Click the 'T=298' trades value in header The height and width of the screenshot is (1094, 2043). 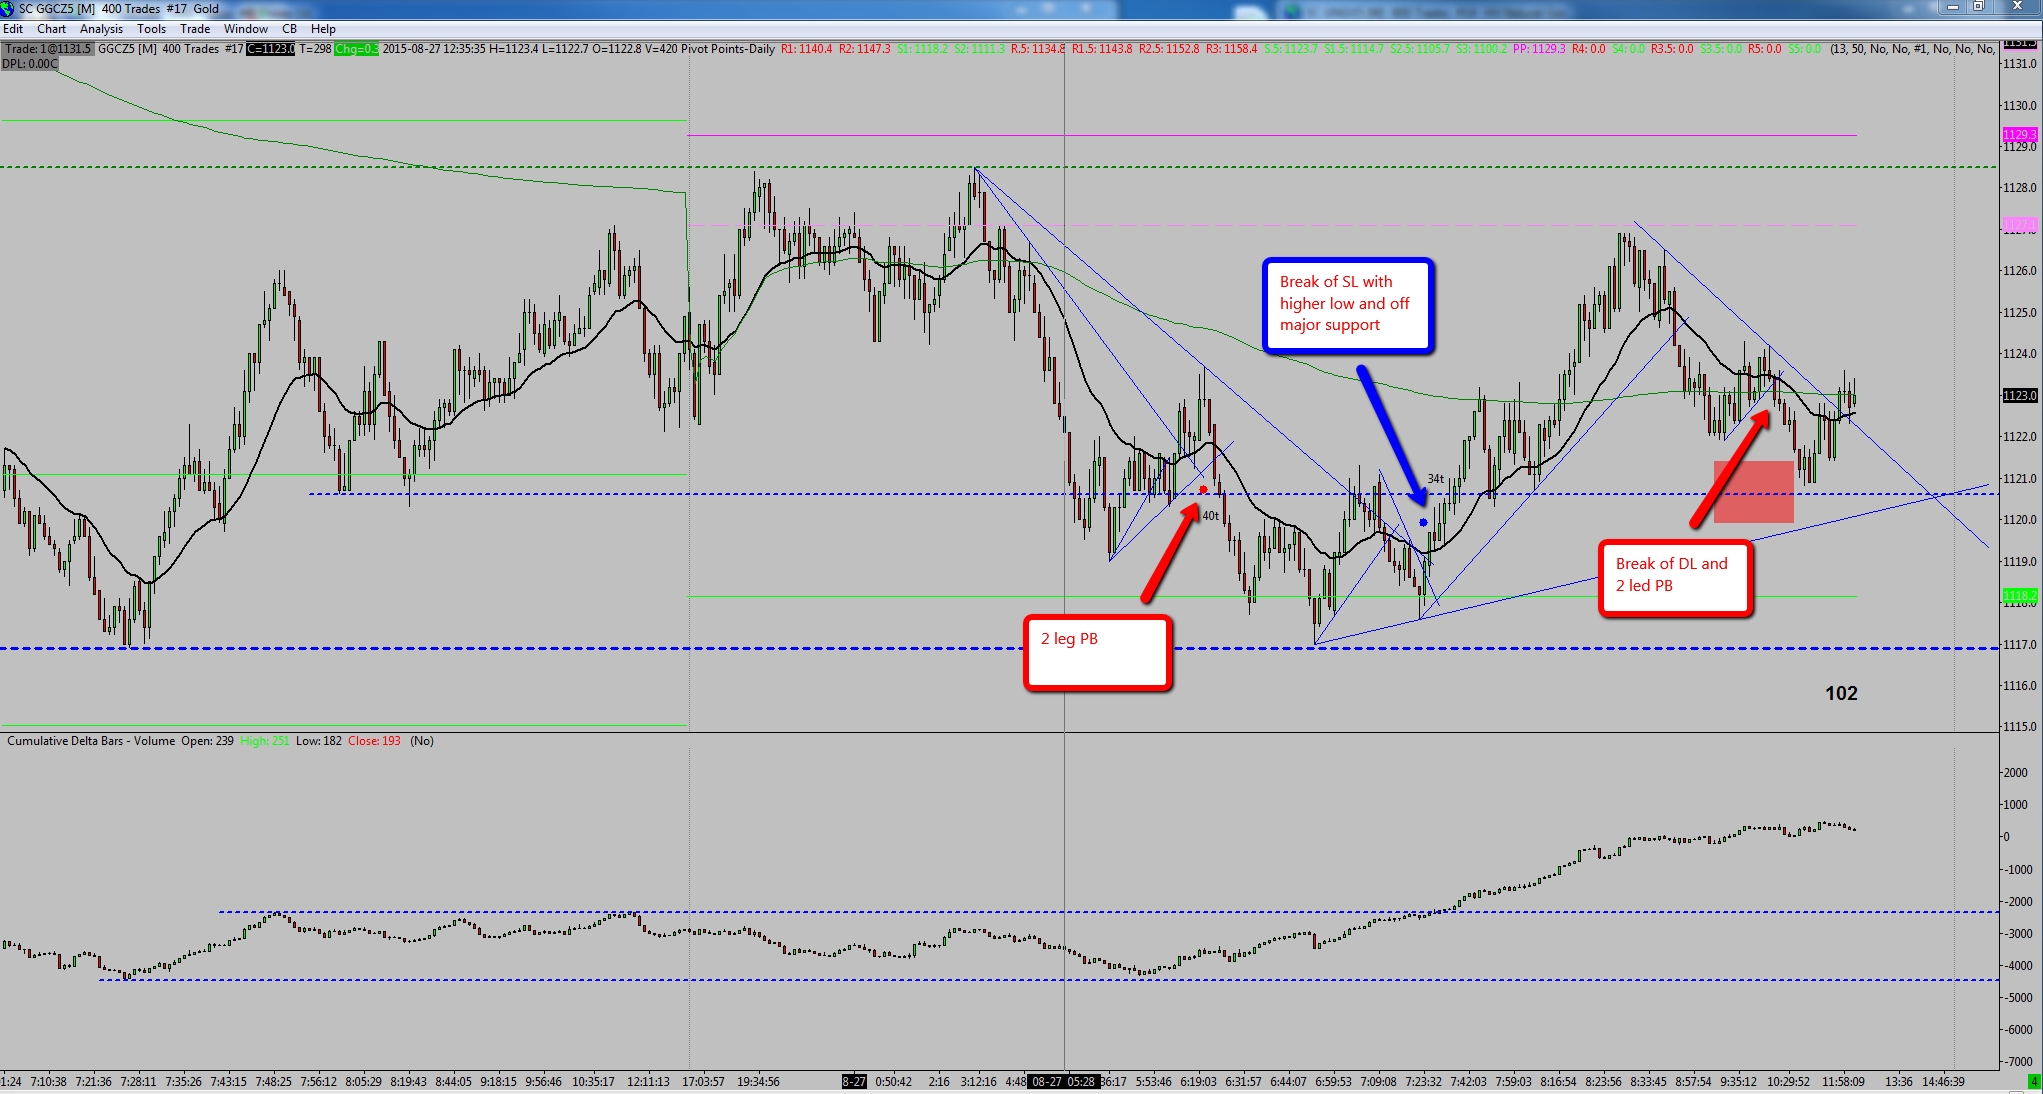(x=315, y=49)
